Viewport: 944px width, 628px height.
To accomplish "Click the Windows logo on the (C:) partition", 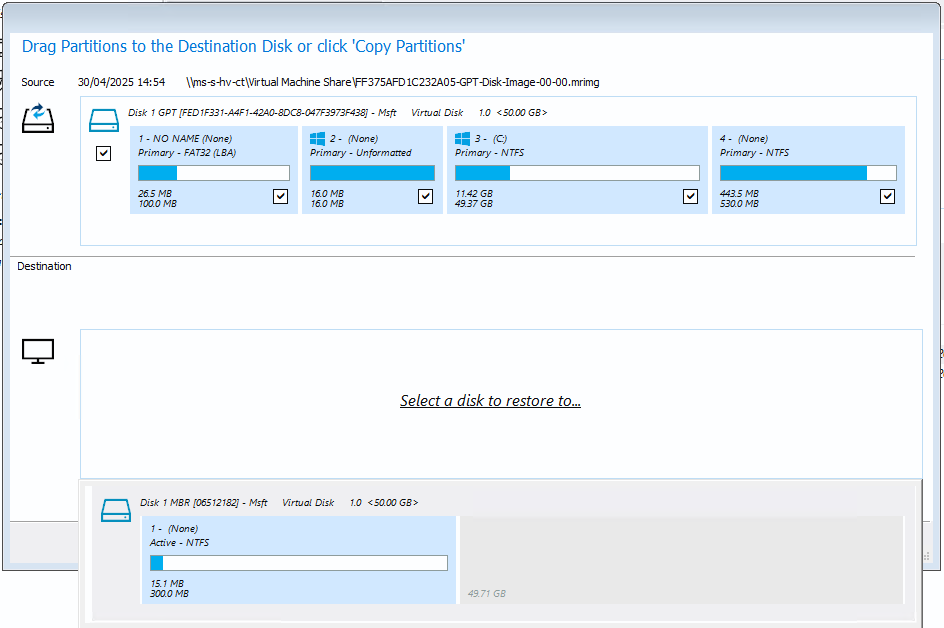I will [x=461, y=138].
